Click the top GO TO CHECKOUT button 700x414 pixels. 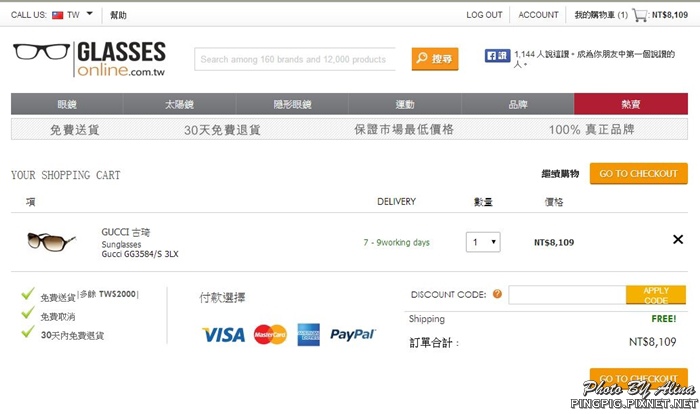pos(638,173)
